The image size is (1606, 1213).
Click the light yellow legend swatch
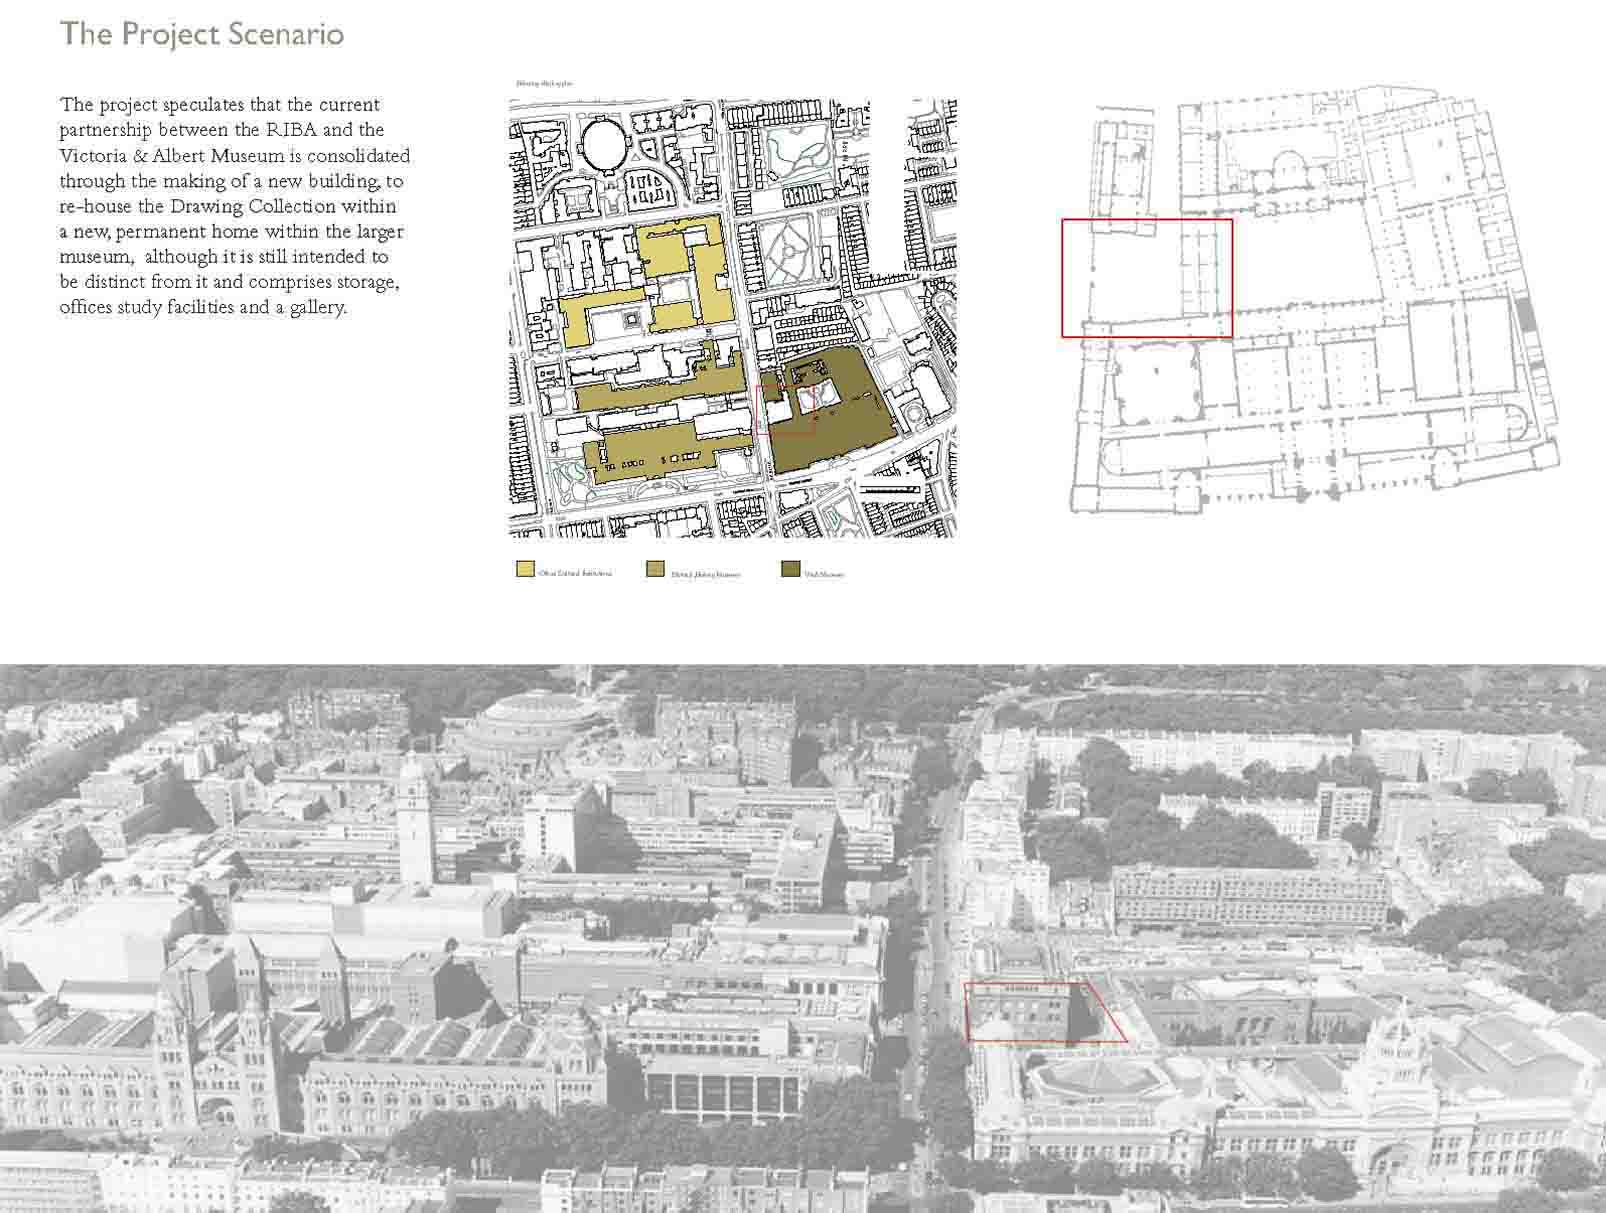tap(525, 570)
